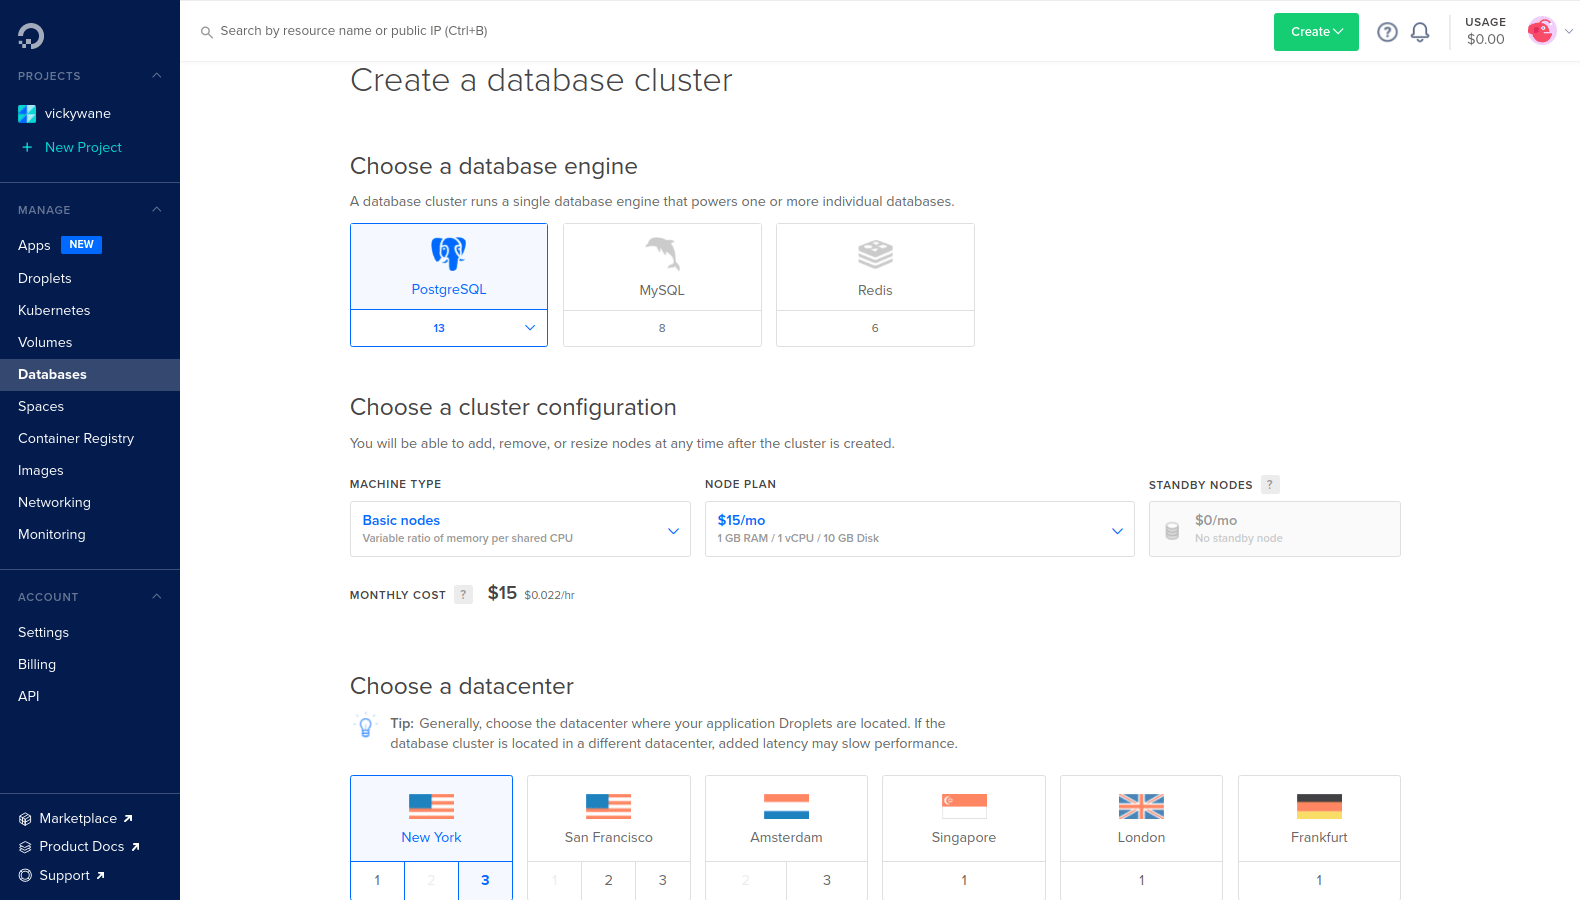Click the DigitalOcean logo icon
Image resolution: width=1580 pixels, height=900 pixels.
pos(31,36)
